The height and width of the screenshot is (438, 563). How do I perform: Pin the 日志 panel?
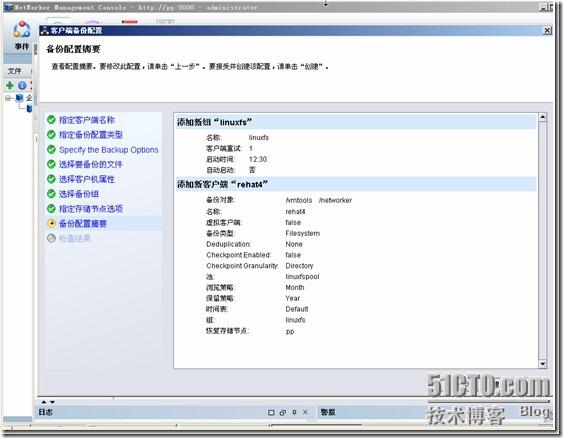tap(294, 413)
